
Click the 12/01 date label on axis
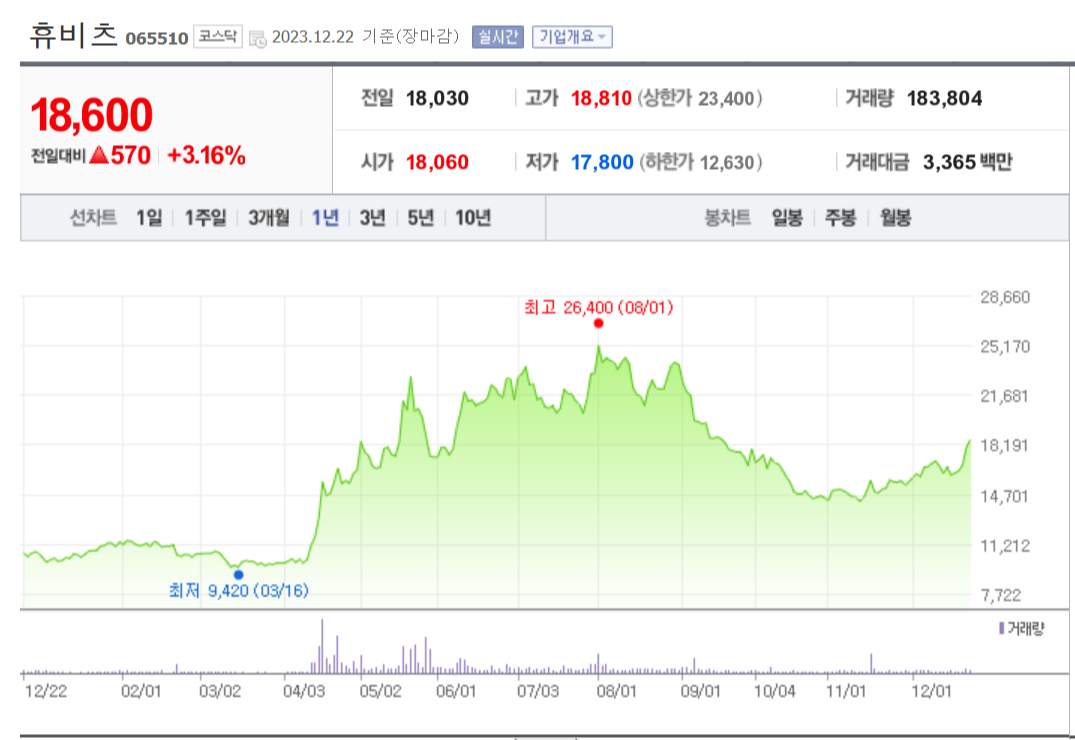point(931,691)
